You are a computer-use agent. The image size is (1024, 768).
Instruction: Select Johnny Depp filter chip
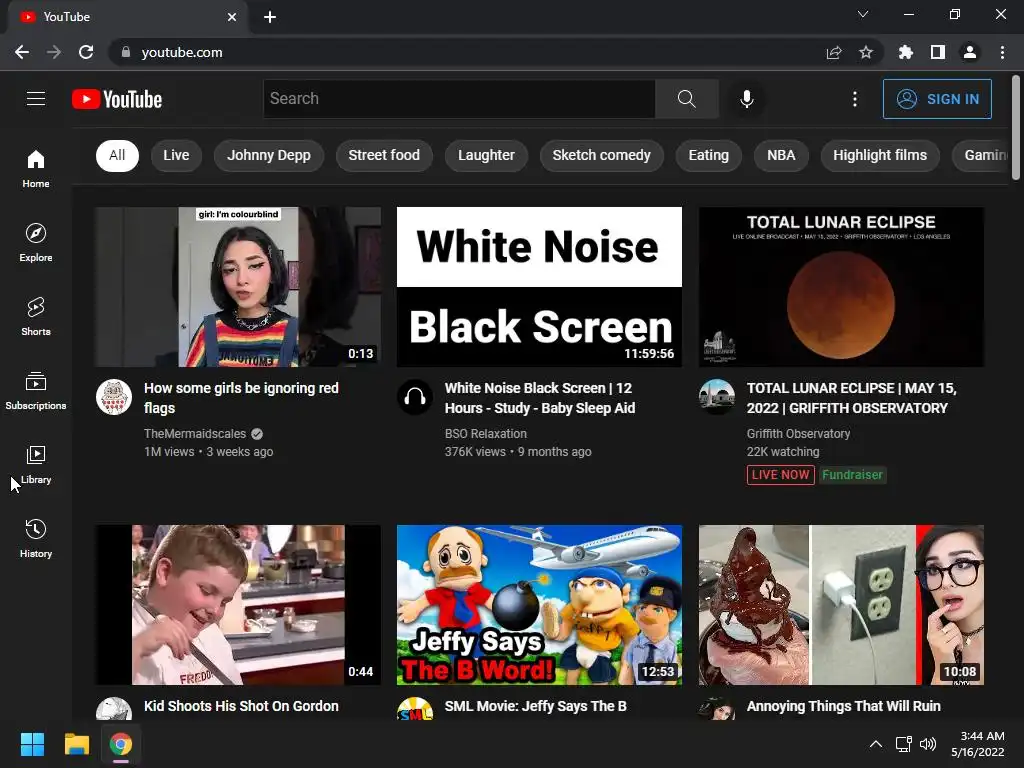tap(269, 155)
